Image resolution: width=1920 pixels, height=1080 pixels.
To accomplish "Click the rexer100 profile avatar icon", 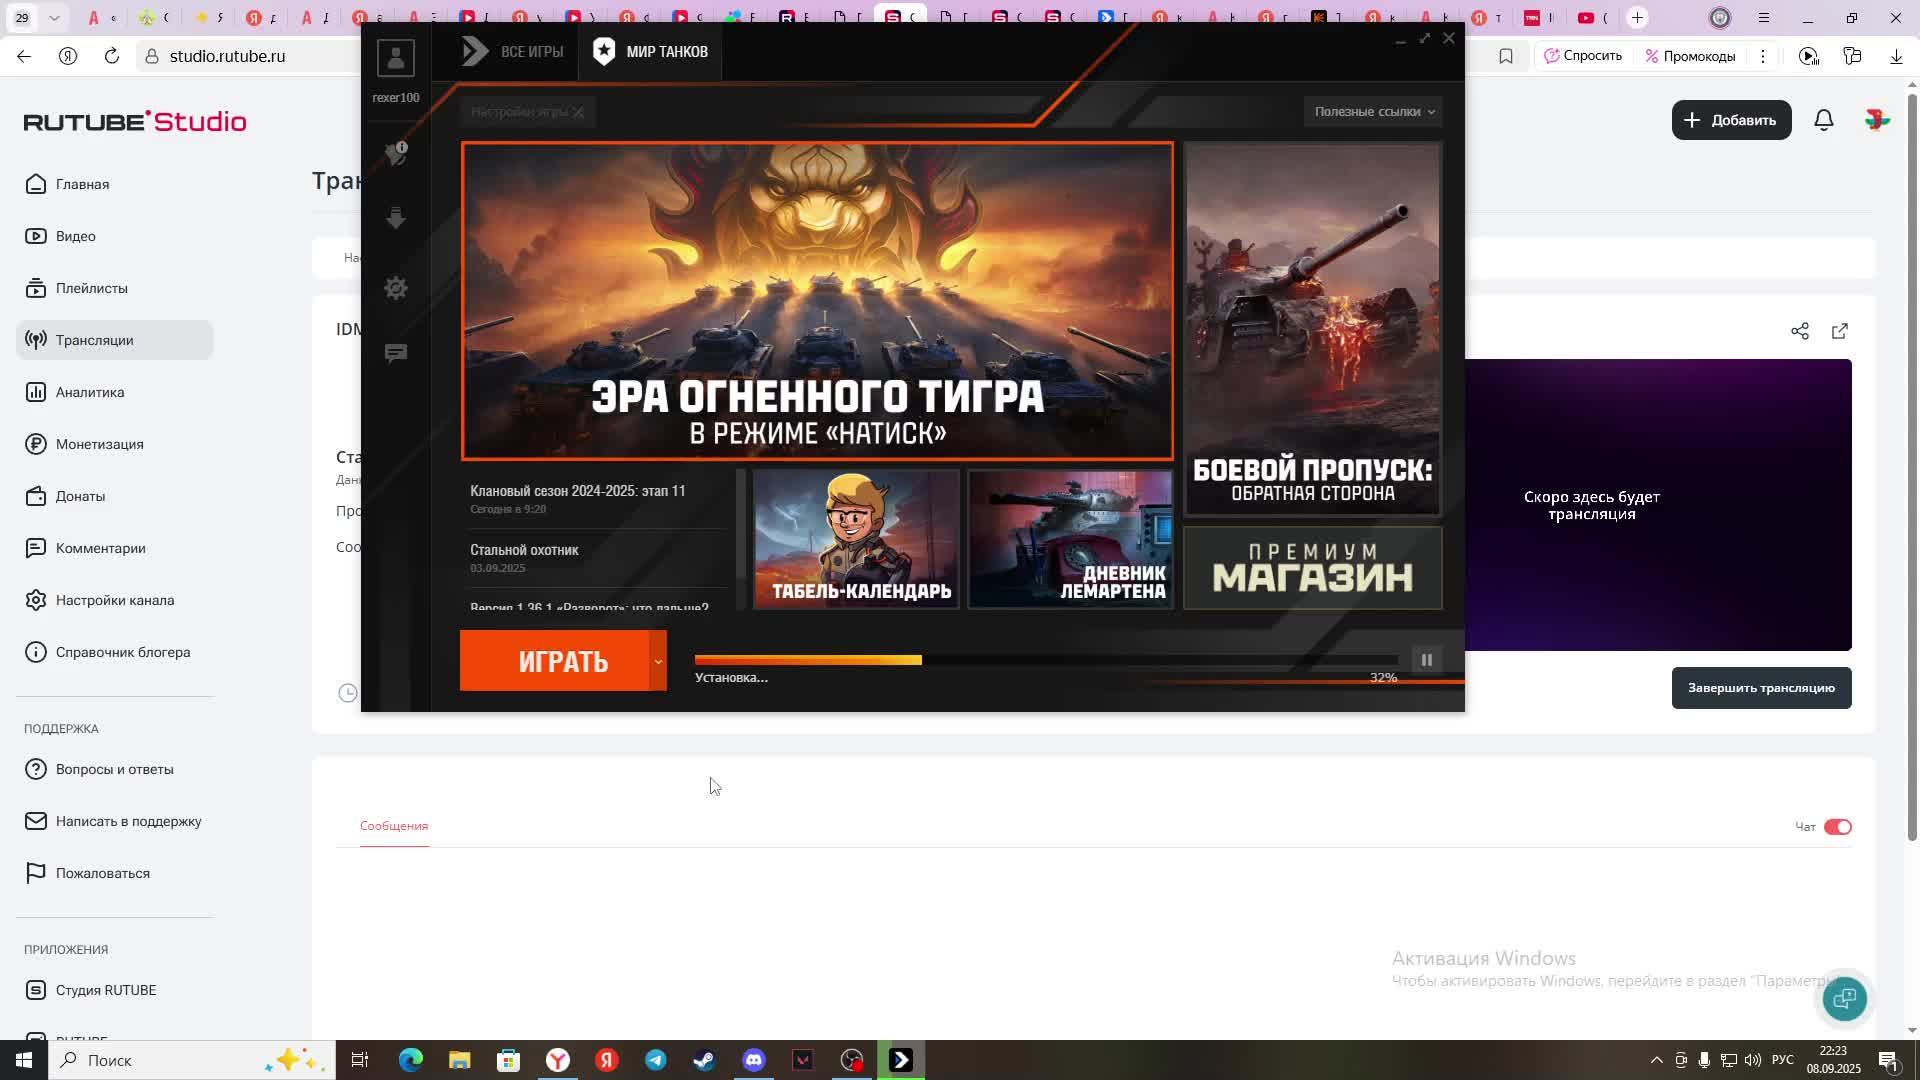I will (x=396, y=57).
